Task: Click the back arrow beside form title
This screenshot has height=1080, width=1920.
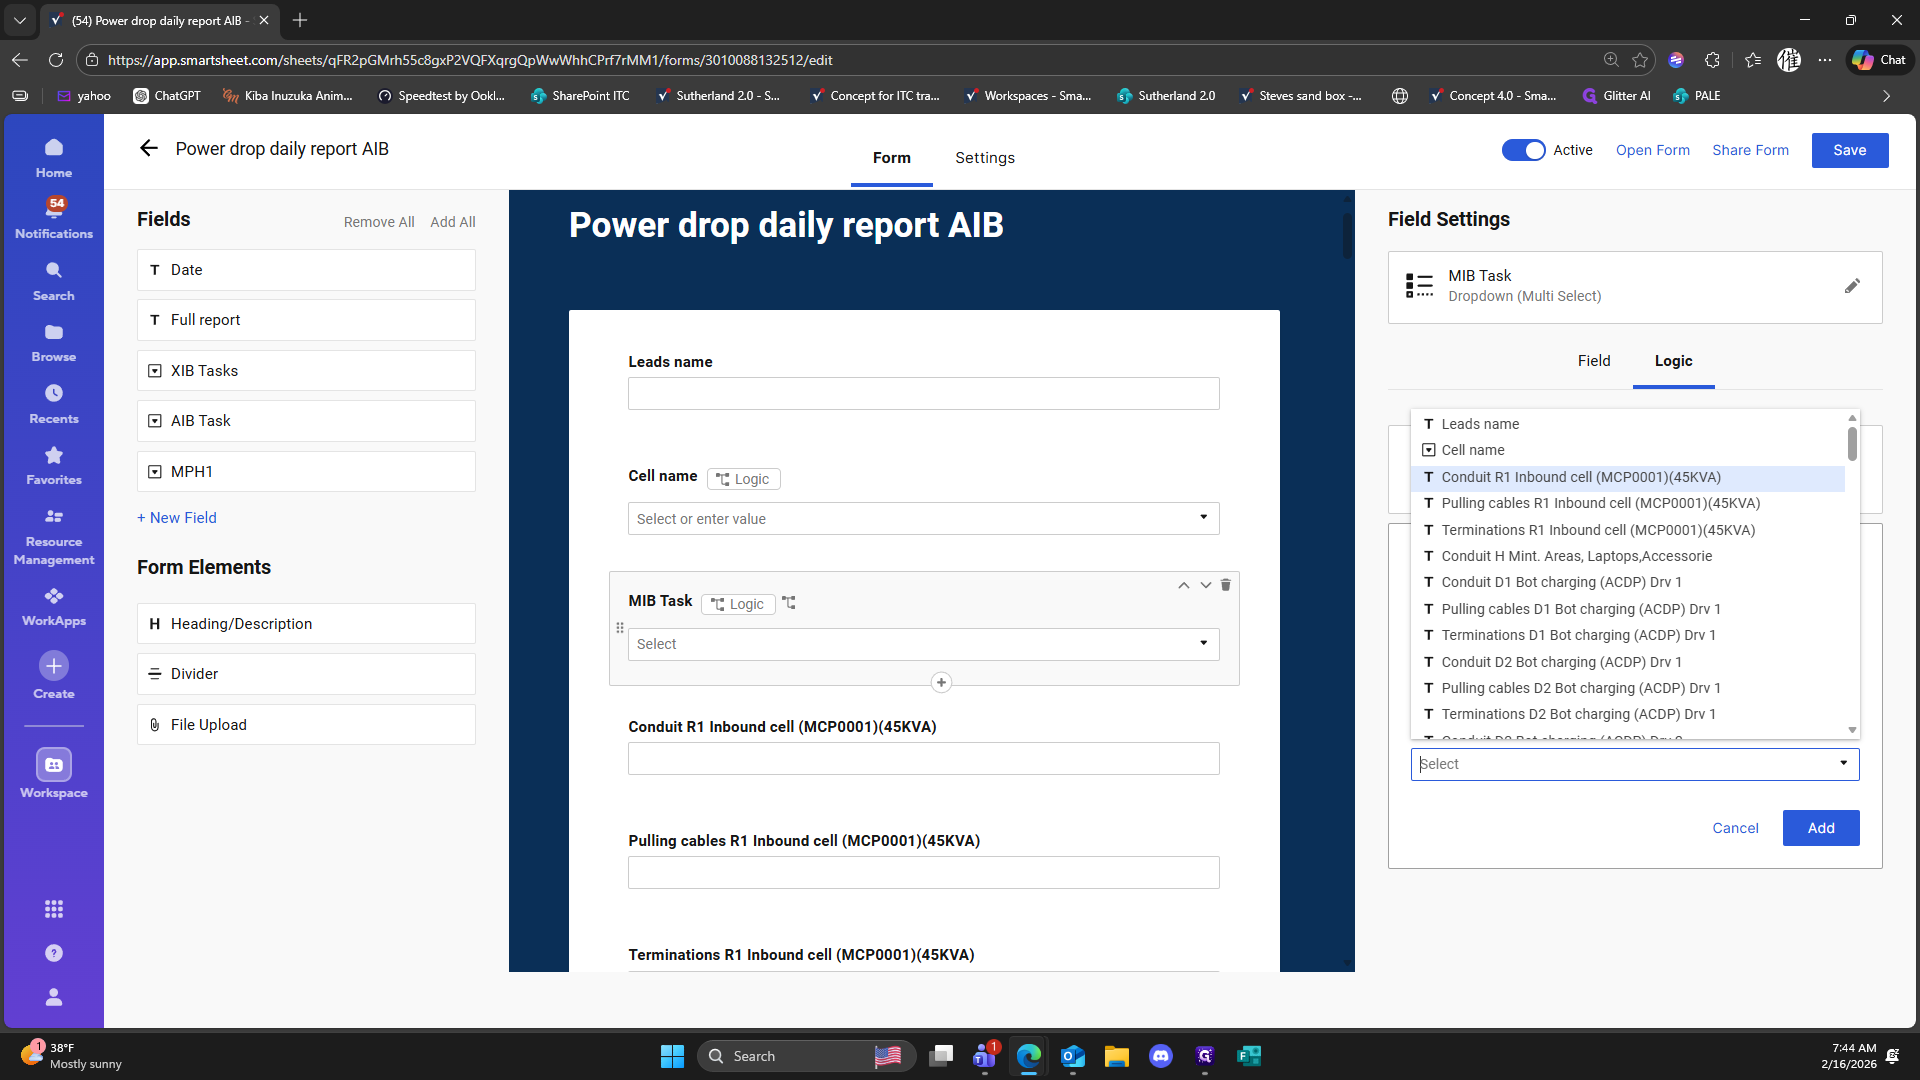Action: 149,149
